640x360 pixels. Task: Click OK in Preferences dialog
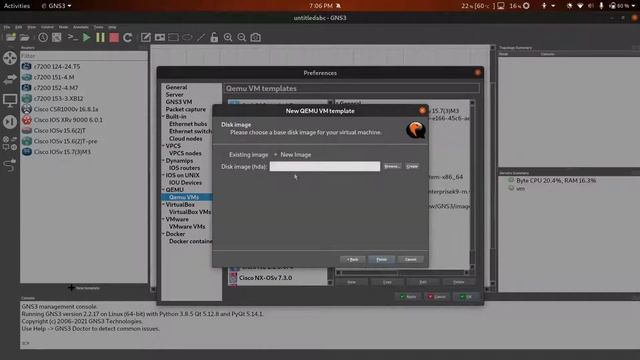click(x=466, y=297)
